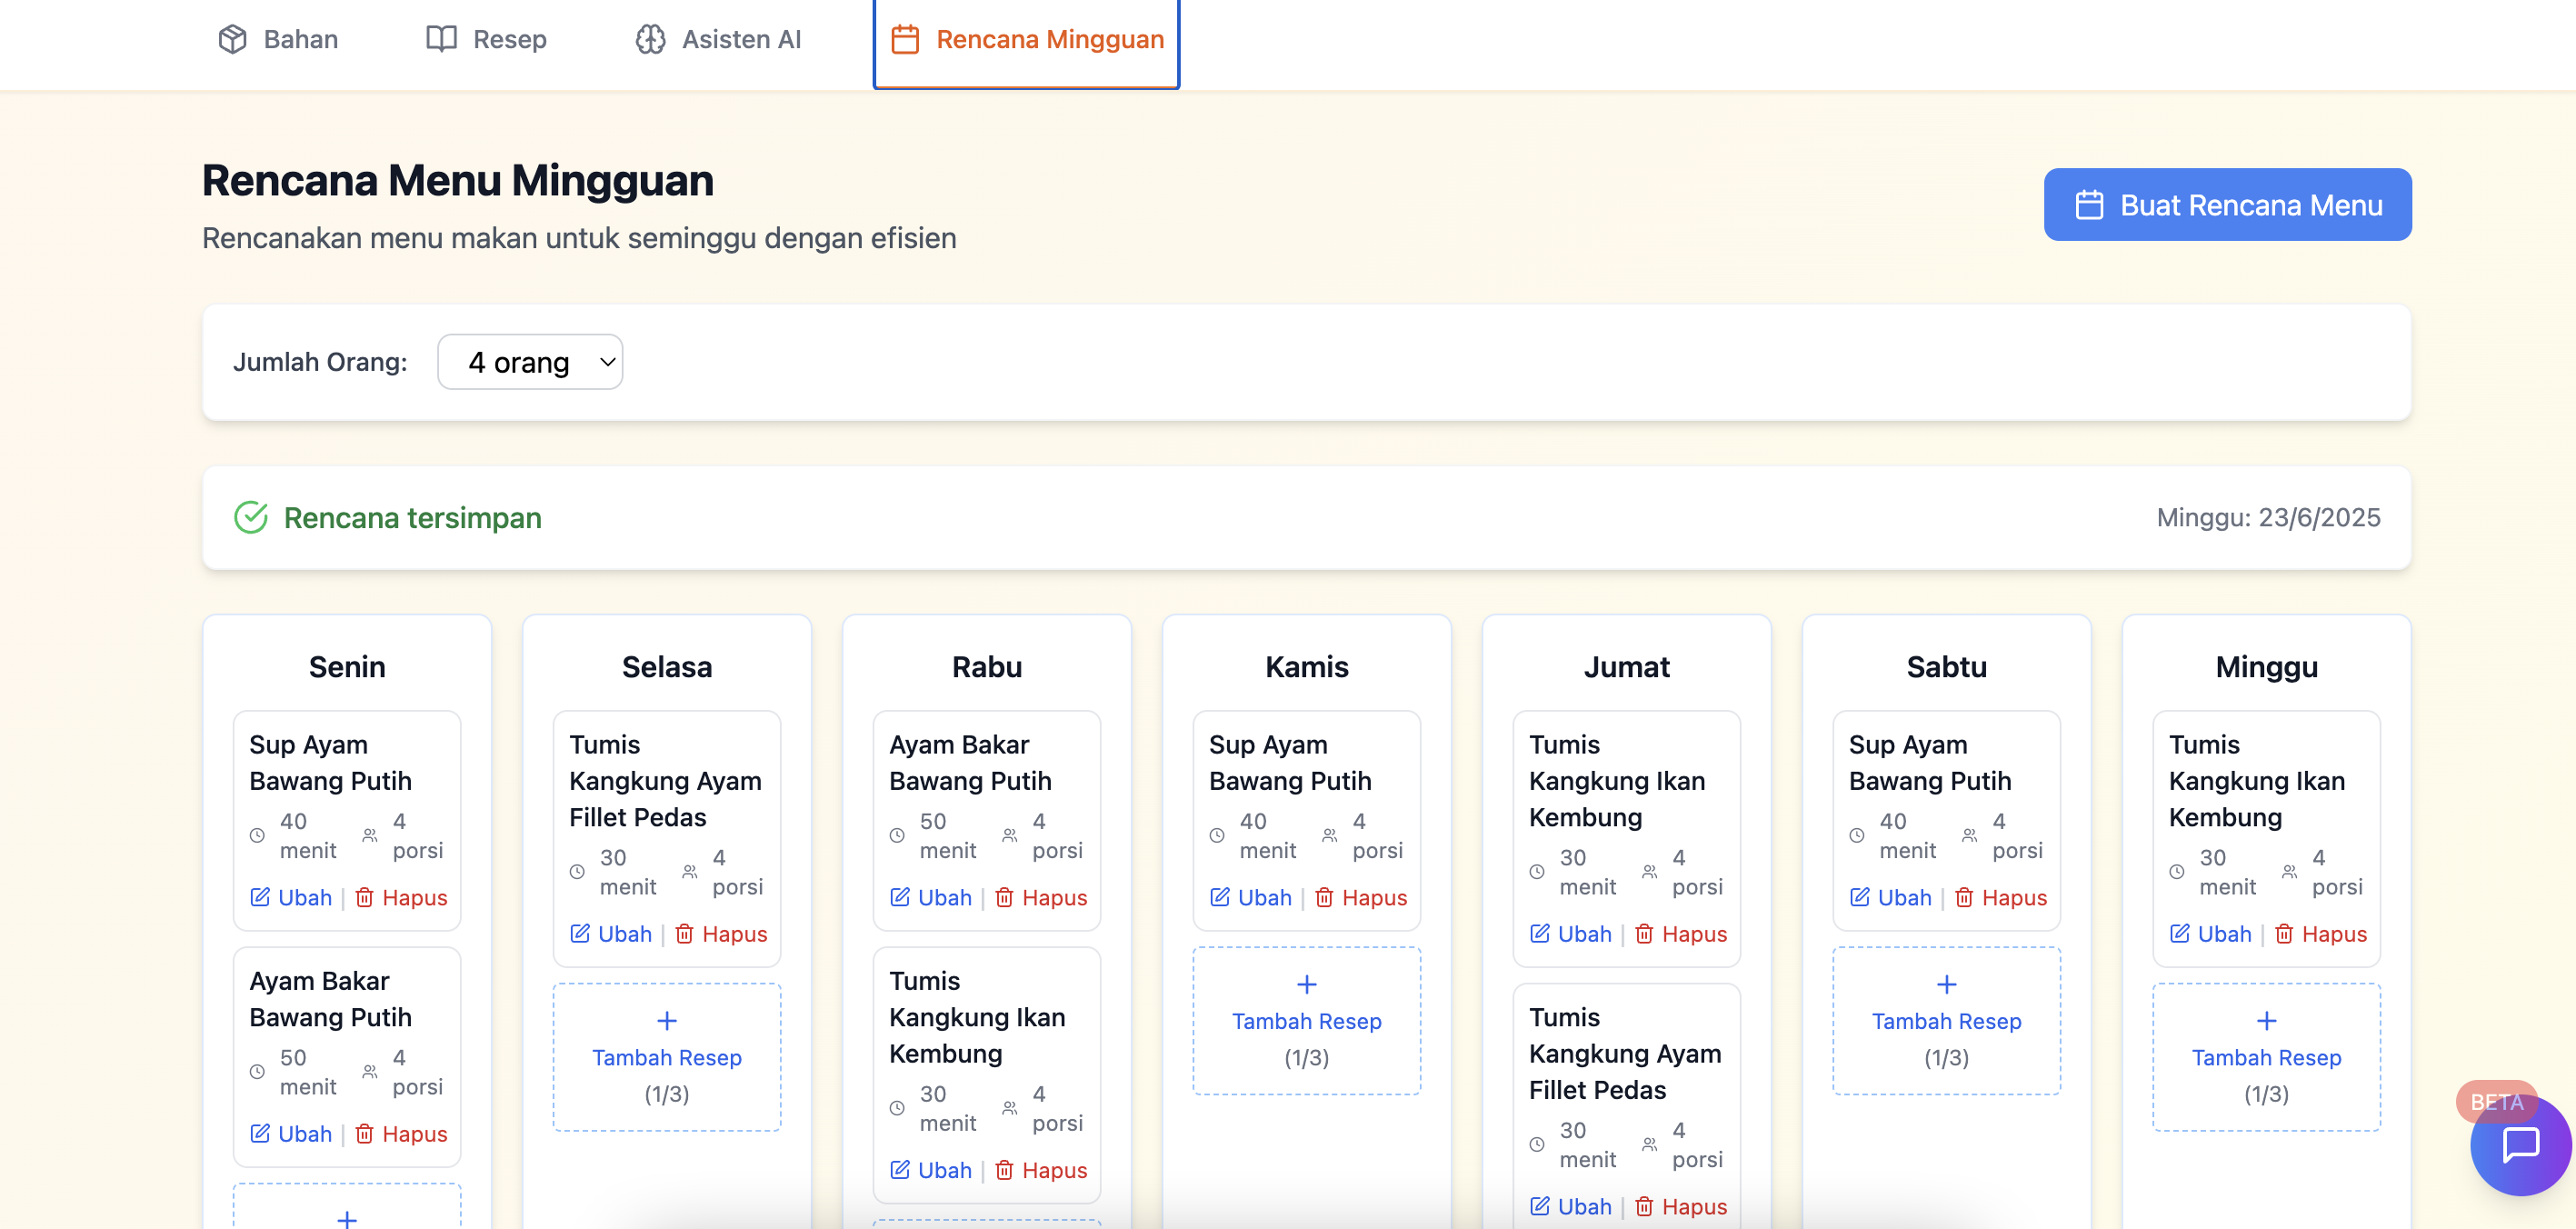Switch to the Resep tab
The height and width of the screenshot is (1229, 2576).
[487, 39]
